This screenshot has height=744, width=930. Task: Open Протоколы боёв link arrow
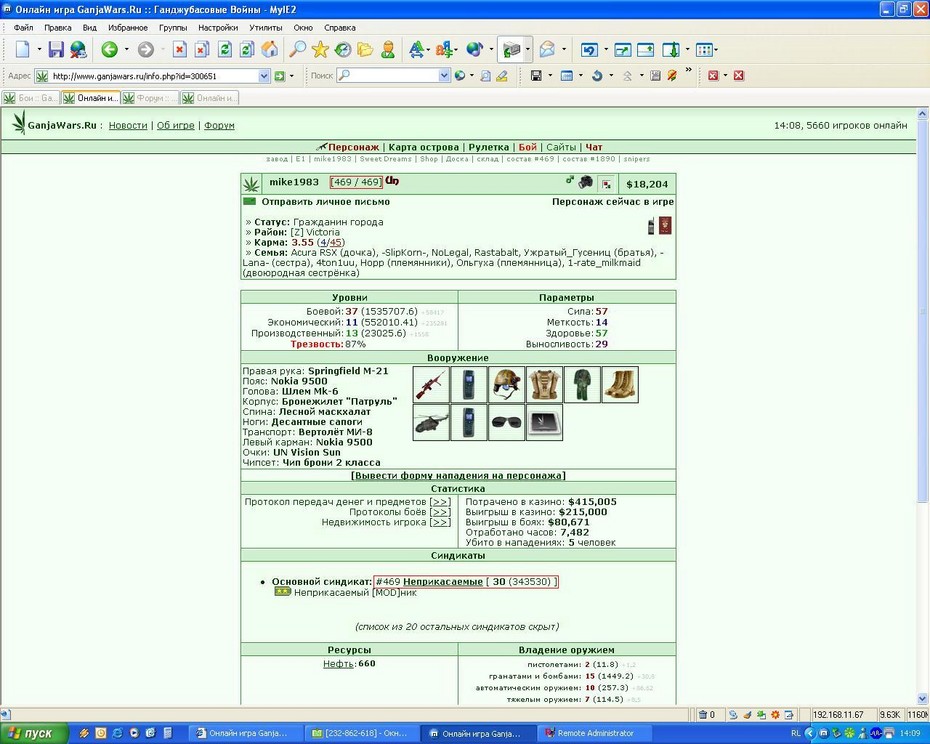click(x=440, y=512)
